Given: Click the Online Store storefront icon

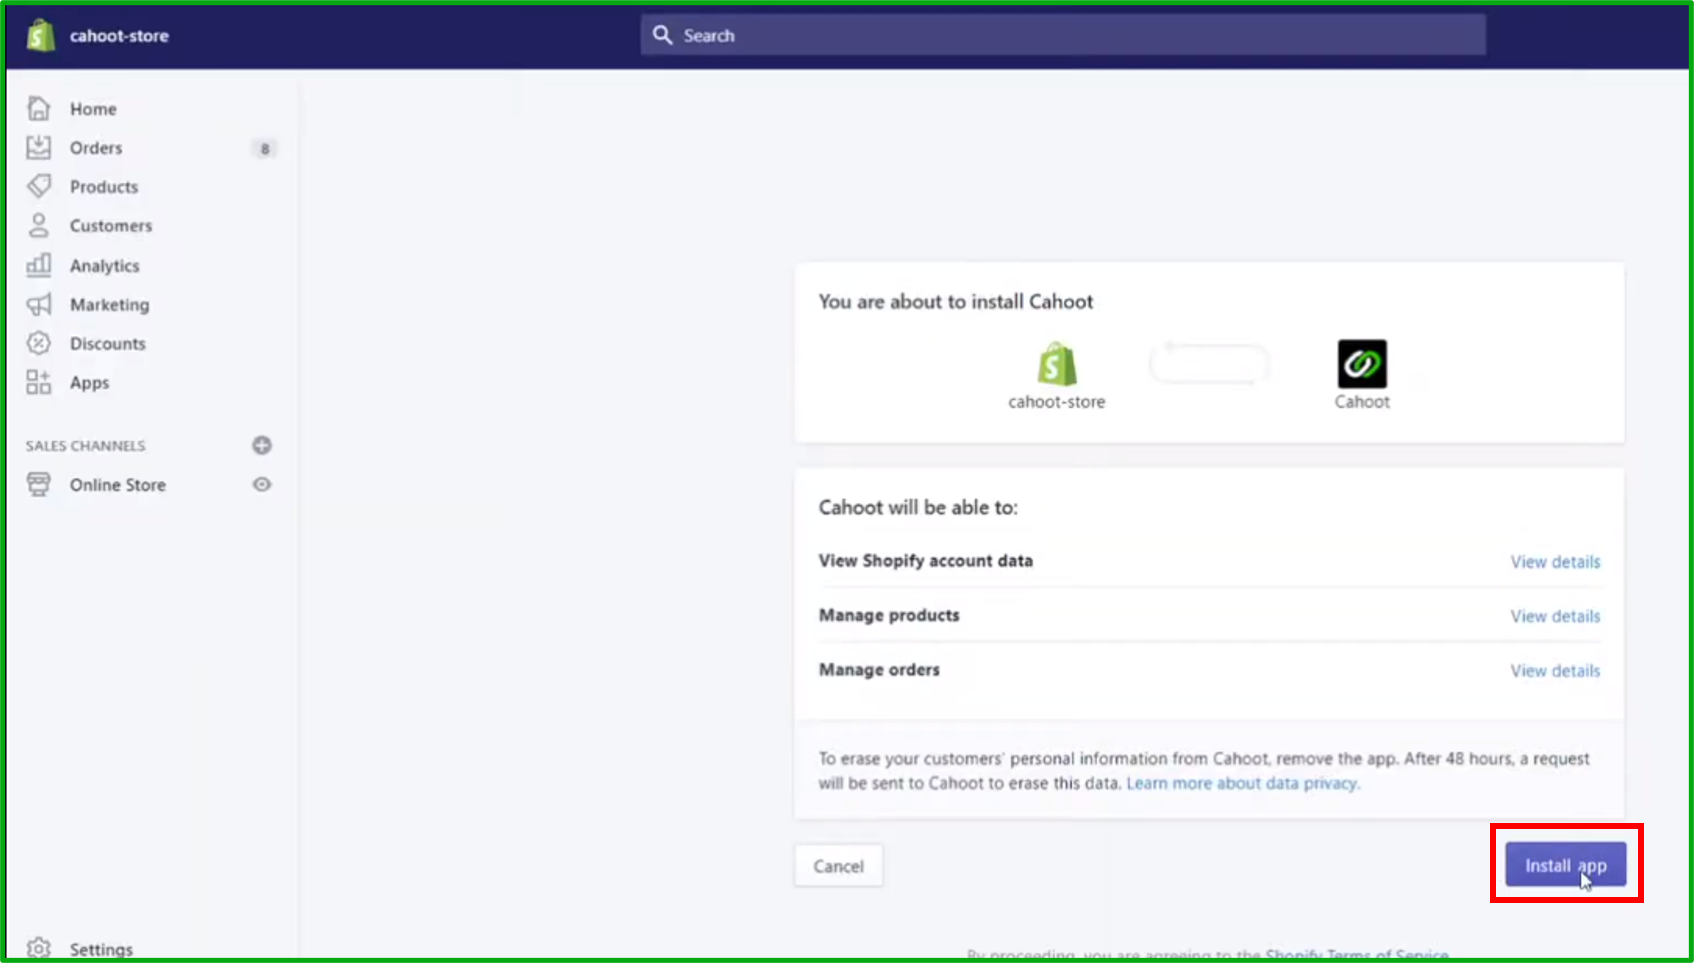Looking at the screenshot, I should [x=39, y=484].
